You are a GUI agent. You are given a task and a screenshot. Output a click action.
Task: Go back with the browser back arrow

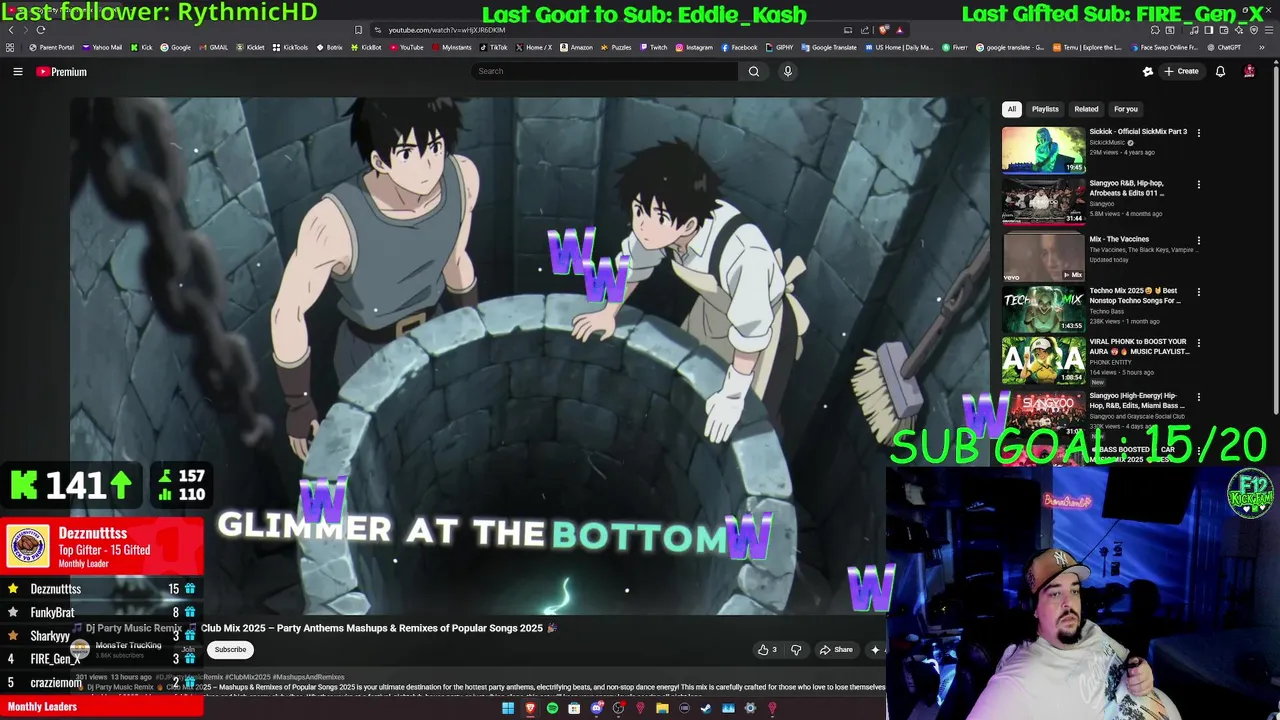pyautogui.click(x=11, y=30)
